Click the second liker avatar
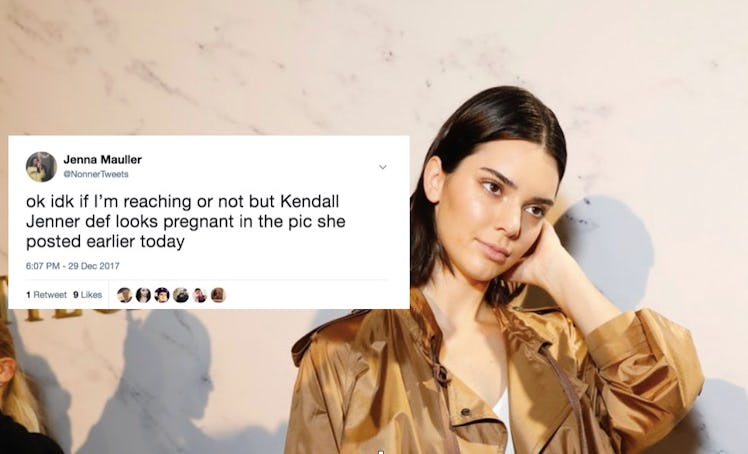The width and height of the screenshot is (748, 454). [x=143, y=295]
